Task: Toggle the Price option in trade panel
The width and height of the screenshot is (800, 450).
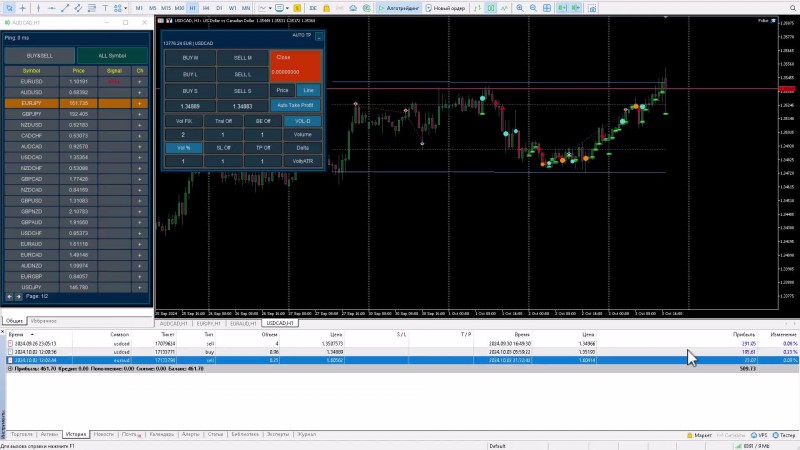Action: click(282, 90)
